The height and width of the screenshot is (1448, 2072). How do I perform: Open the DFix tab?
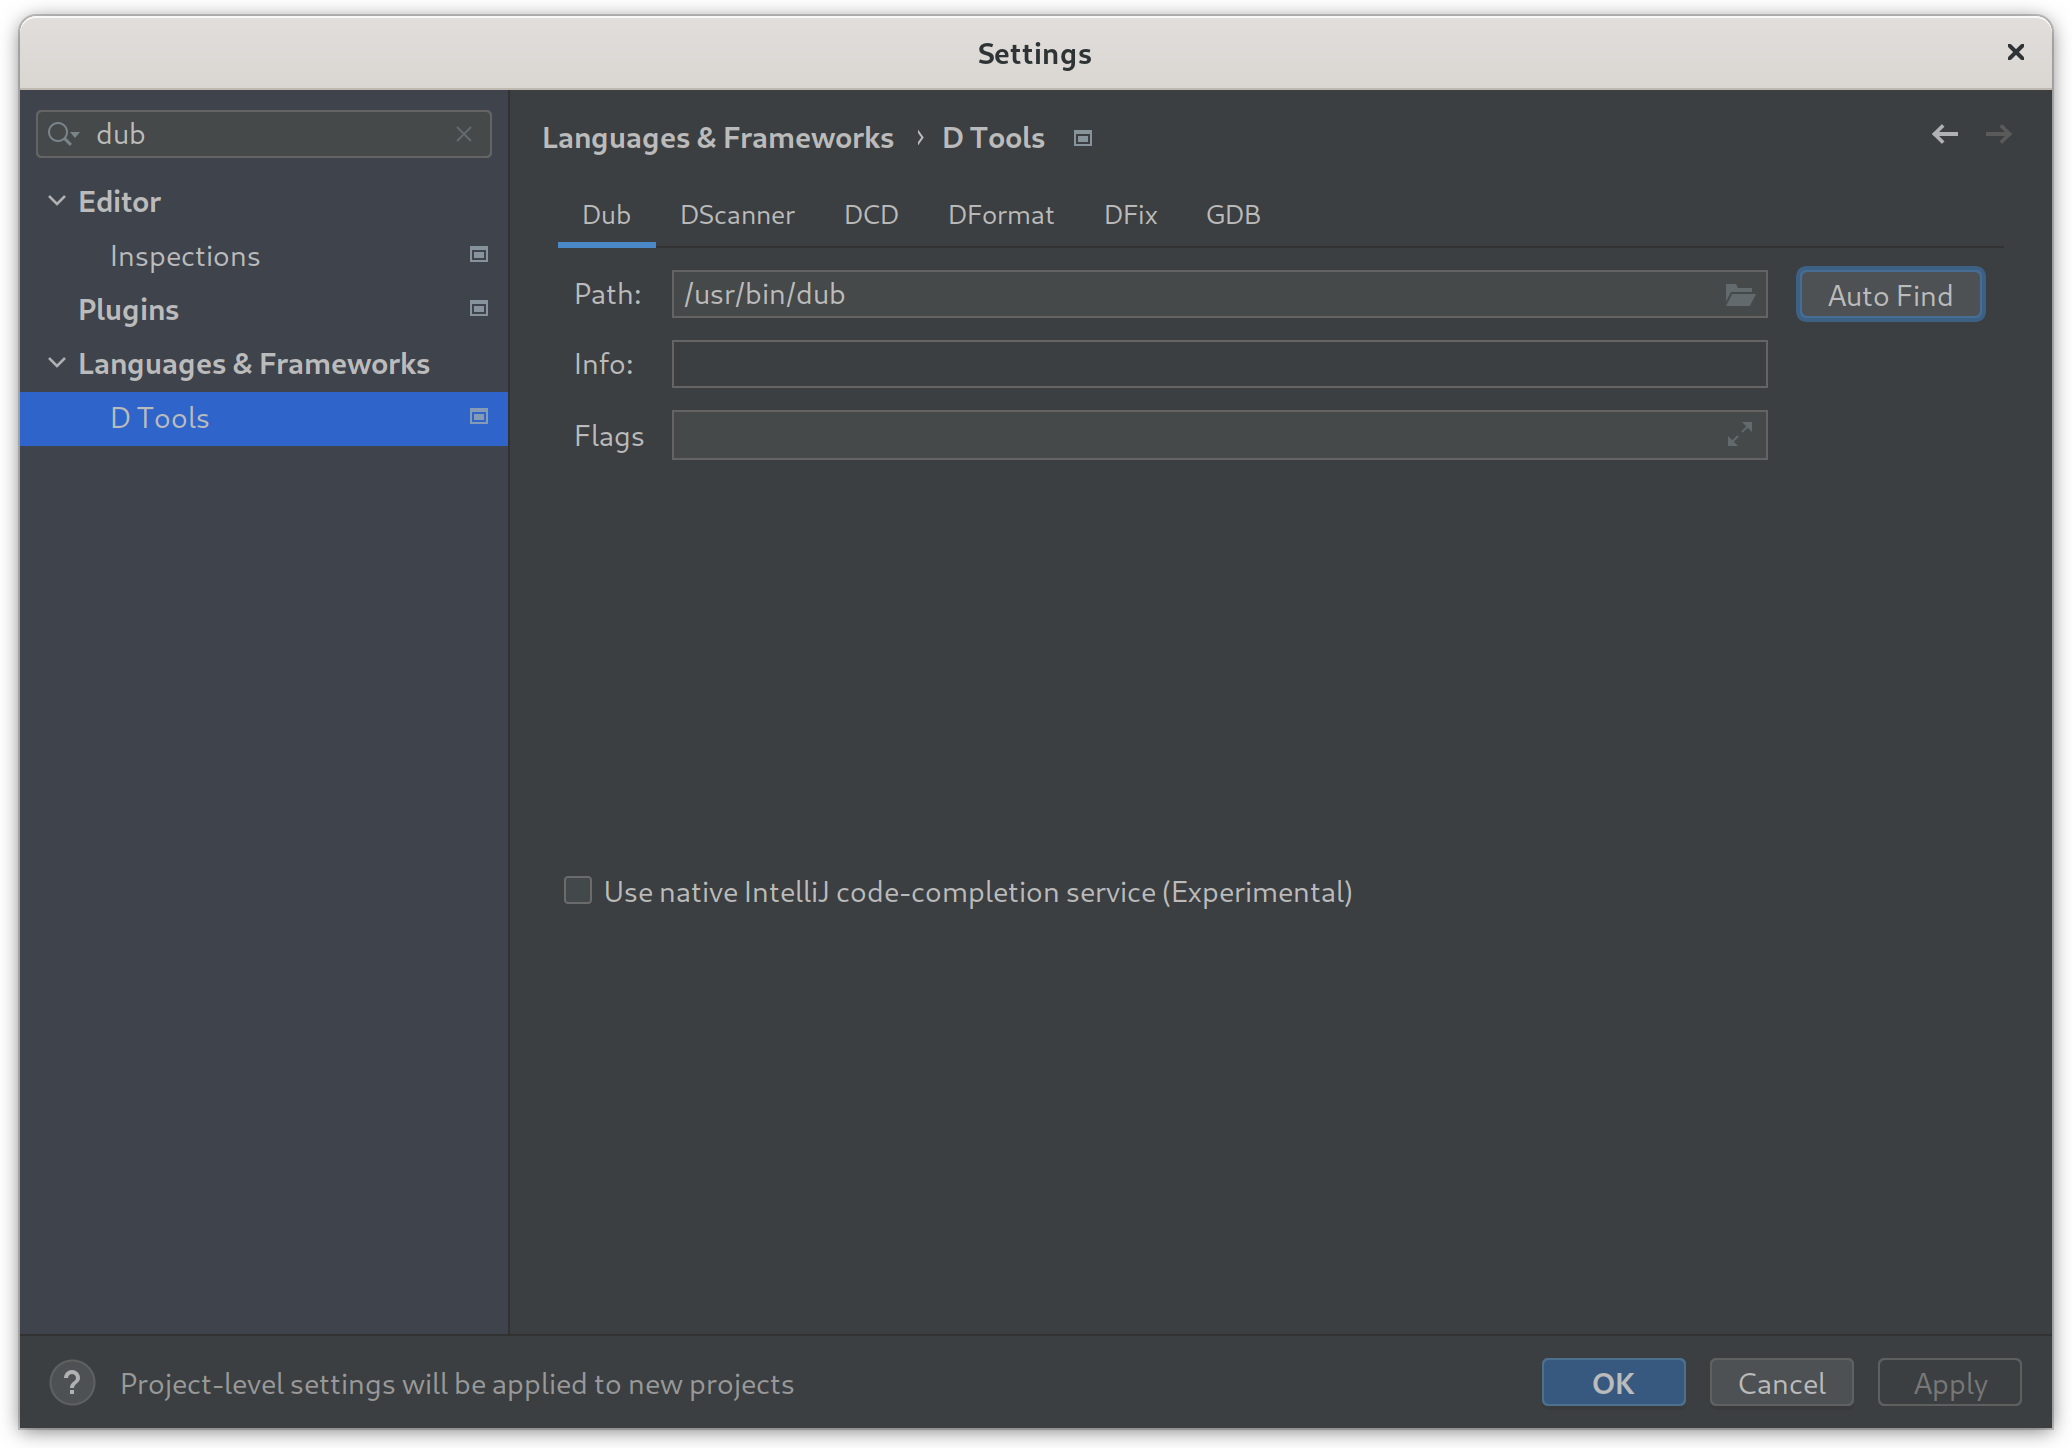(1129, 214)
